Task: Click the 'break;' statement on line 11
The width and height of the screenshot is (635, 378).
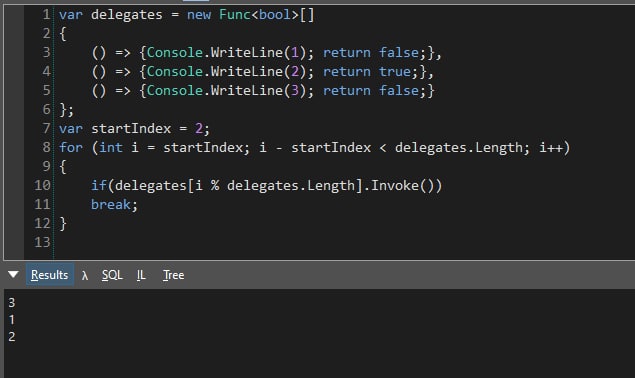Action: click(114, 205)
